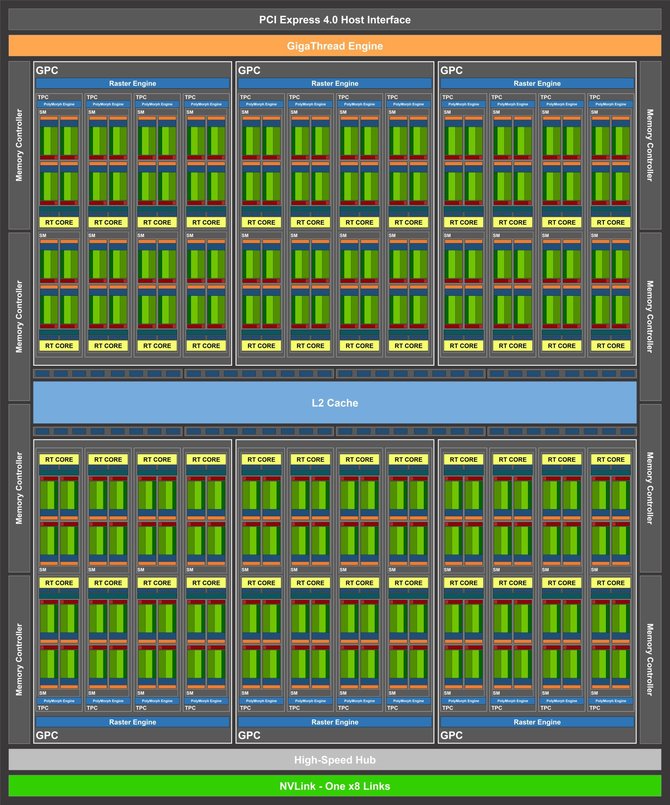Click the third Memory Controller on right side
The width and height of the screenshot is (670, 805).
650,488
